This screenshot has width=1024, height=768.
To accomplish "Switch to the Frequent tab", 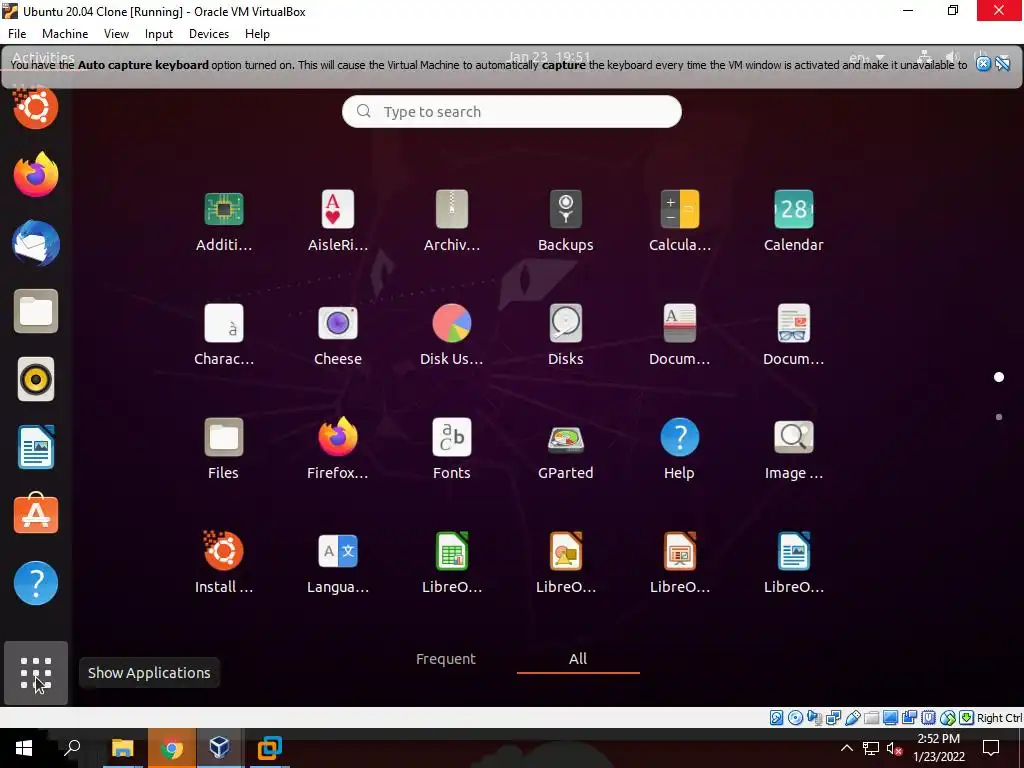I will point(445,659).
